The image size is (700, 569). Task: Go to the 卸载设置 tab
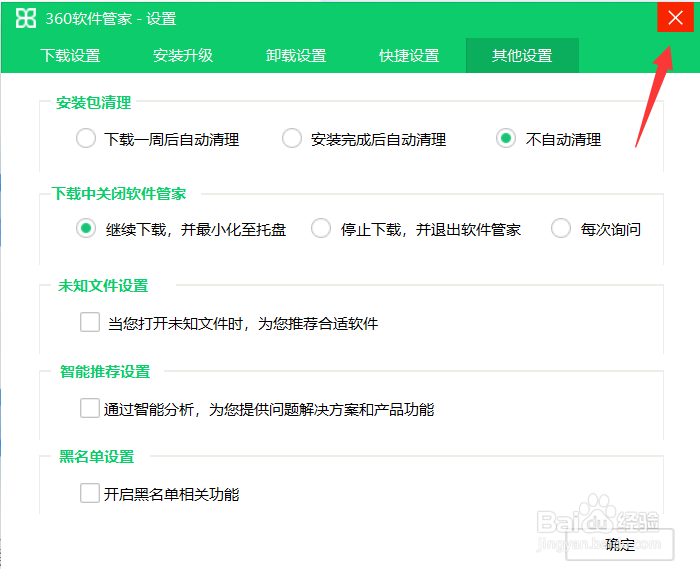(296, 56)
